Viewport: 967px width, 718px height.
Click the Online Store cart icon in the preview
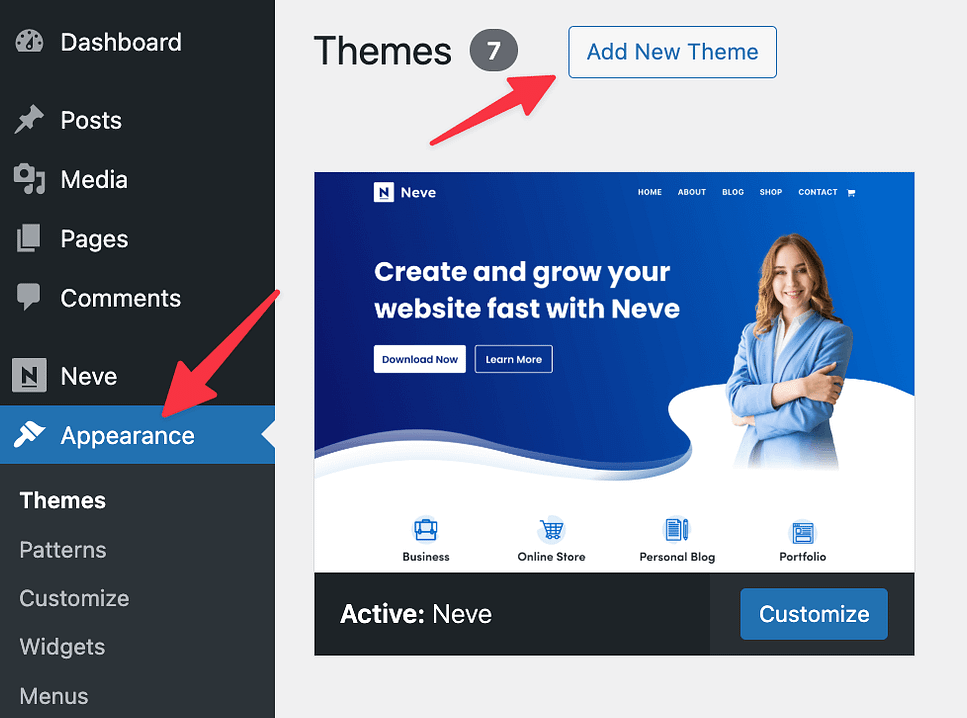click(551, 530)
